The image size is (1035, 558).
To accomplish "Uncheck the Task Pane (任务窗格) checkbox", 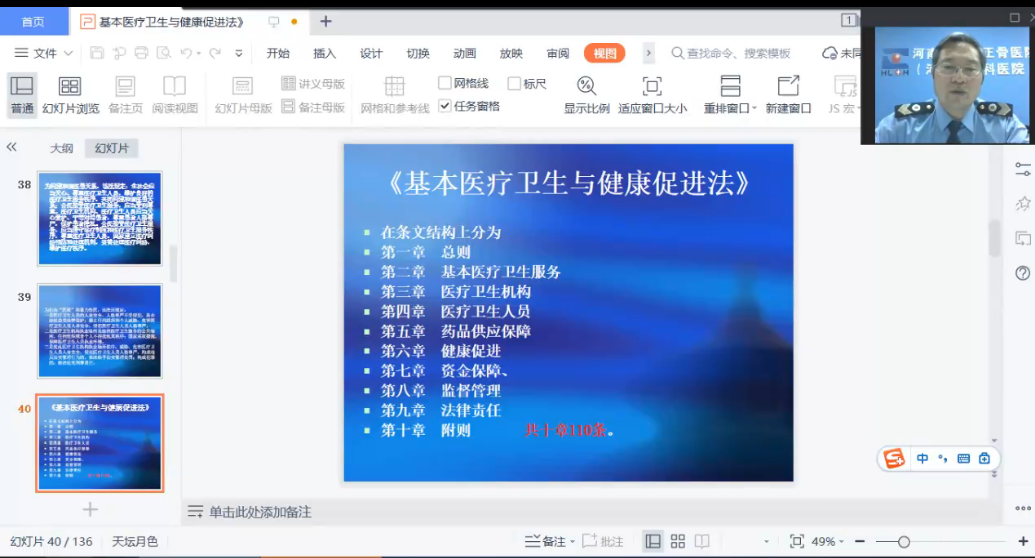I will coord(446,106).
